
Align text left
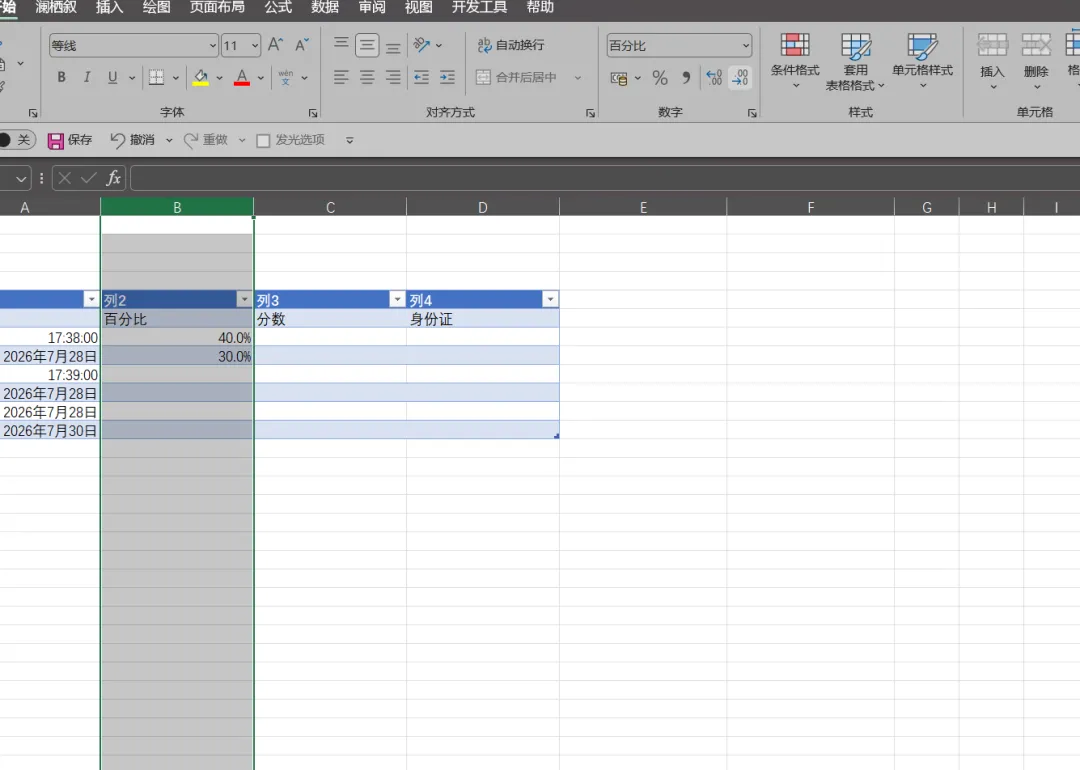click(x=341, y=77)
